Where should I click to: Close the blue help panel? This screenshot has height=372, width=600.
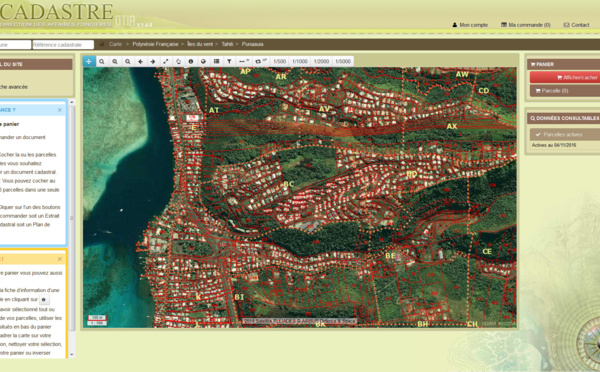(60, 110)
